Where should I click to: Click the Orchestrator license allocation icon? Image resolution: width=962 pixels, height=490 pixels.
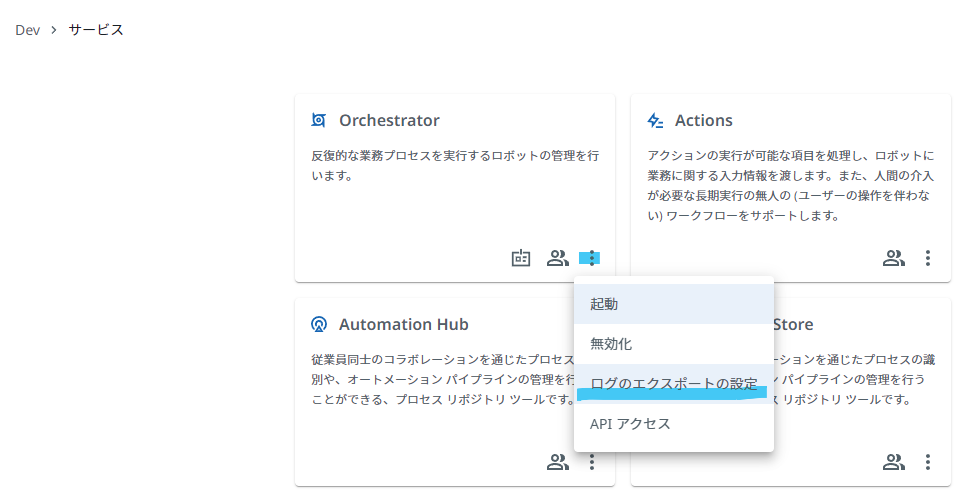521,258
